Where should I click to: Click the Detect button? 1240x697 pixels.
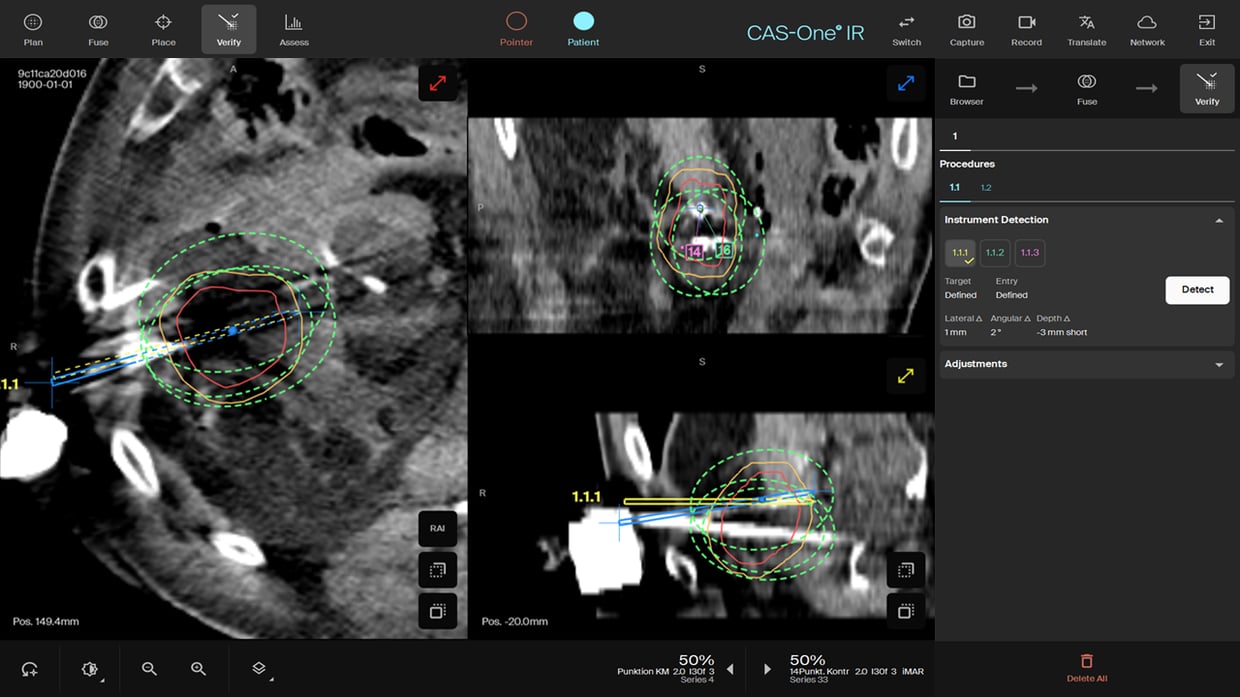(x=1197, y=290)
